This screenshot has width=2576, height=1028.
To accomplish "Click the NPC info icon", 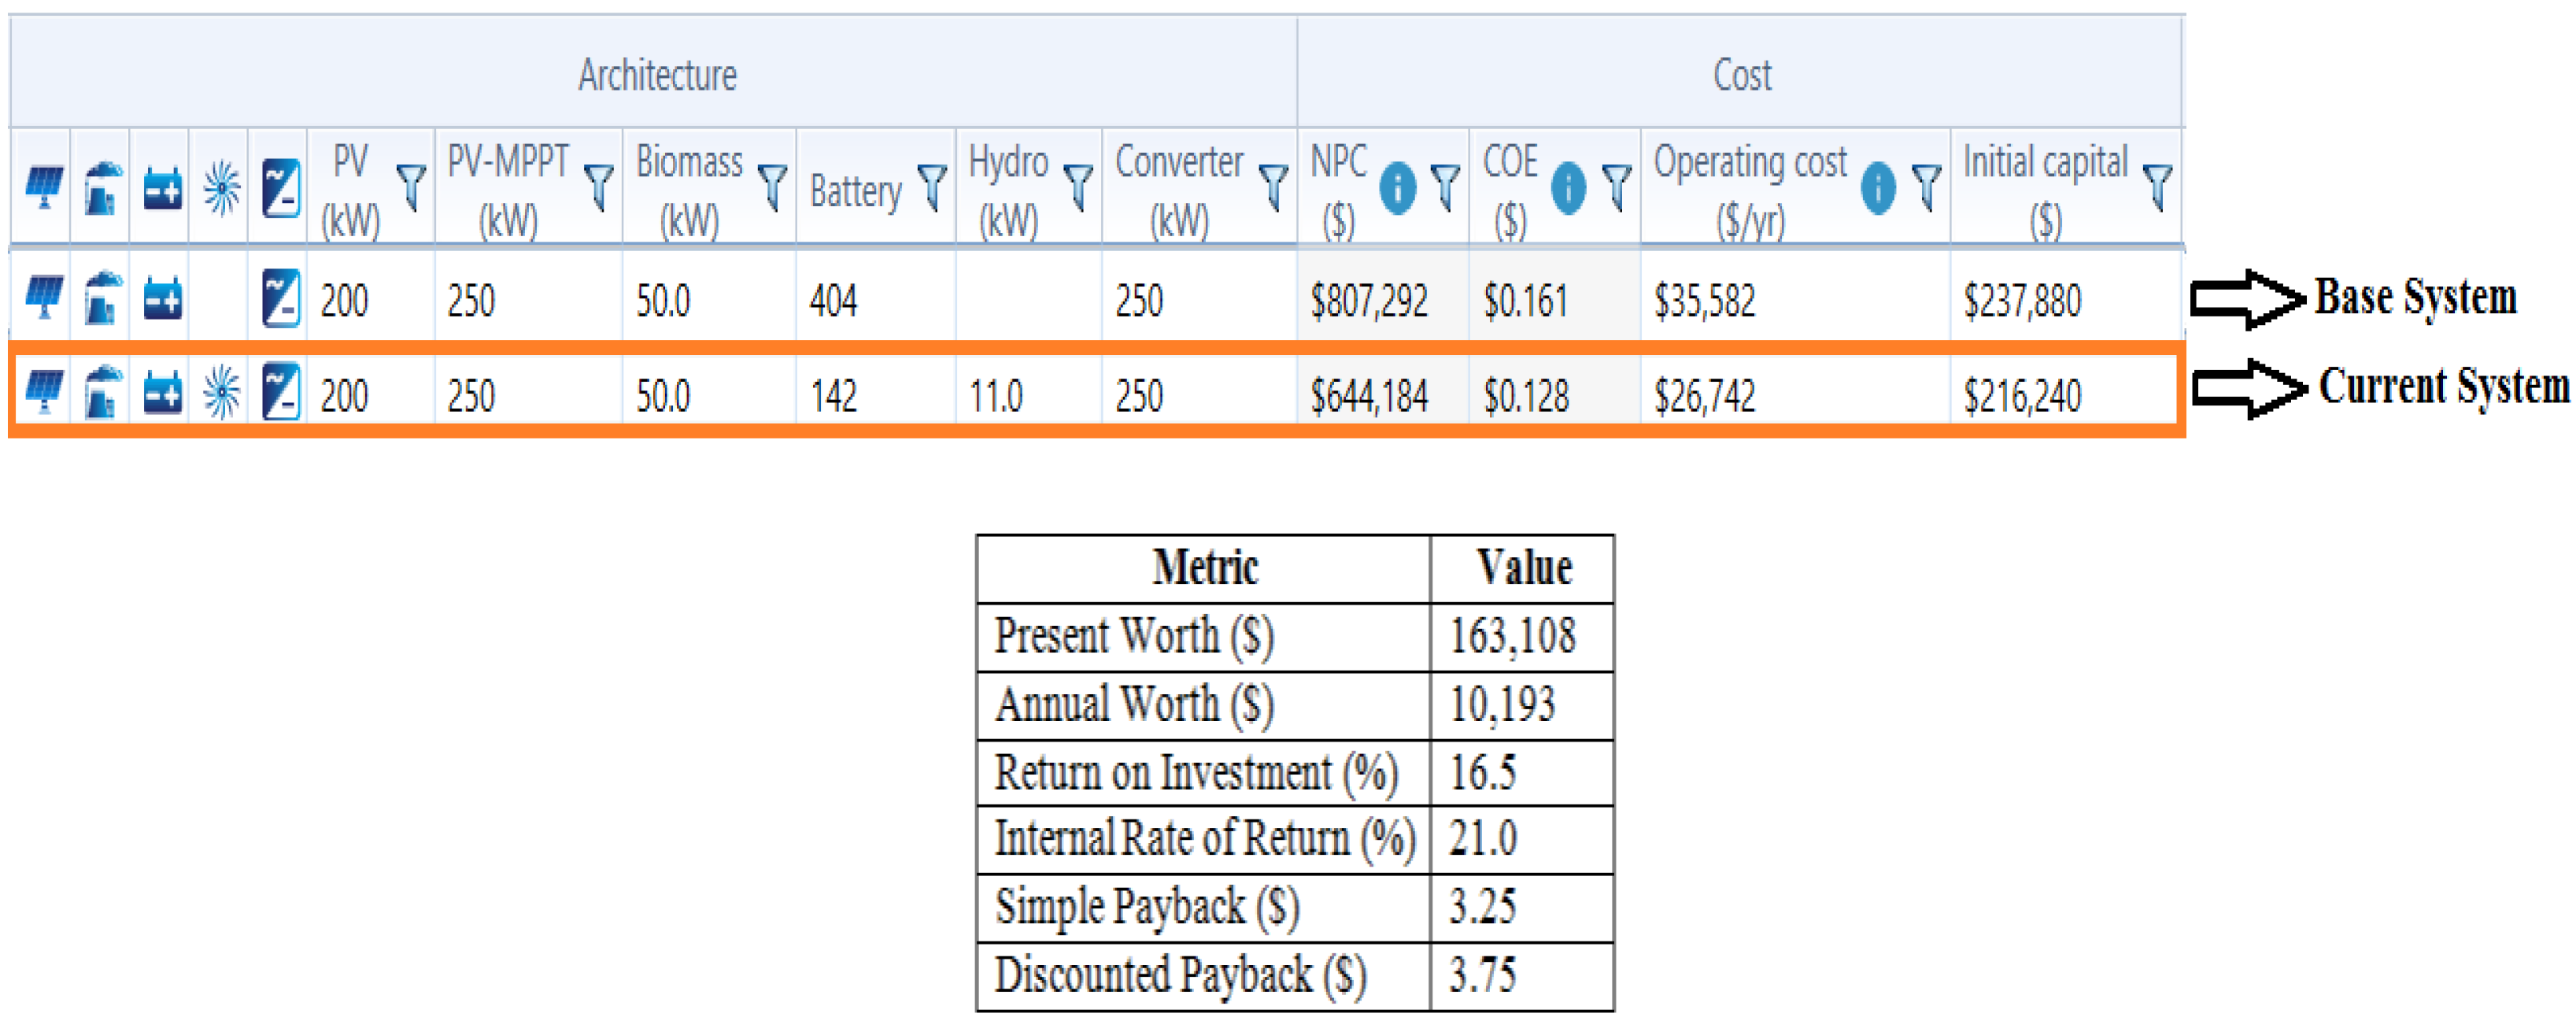I will tap(1397, 187).
